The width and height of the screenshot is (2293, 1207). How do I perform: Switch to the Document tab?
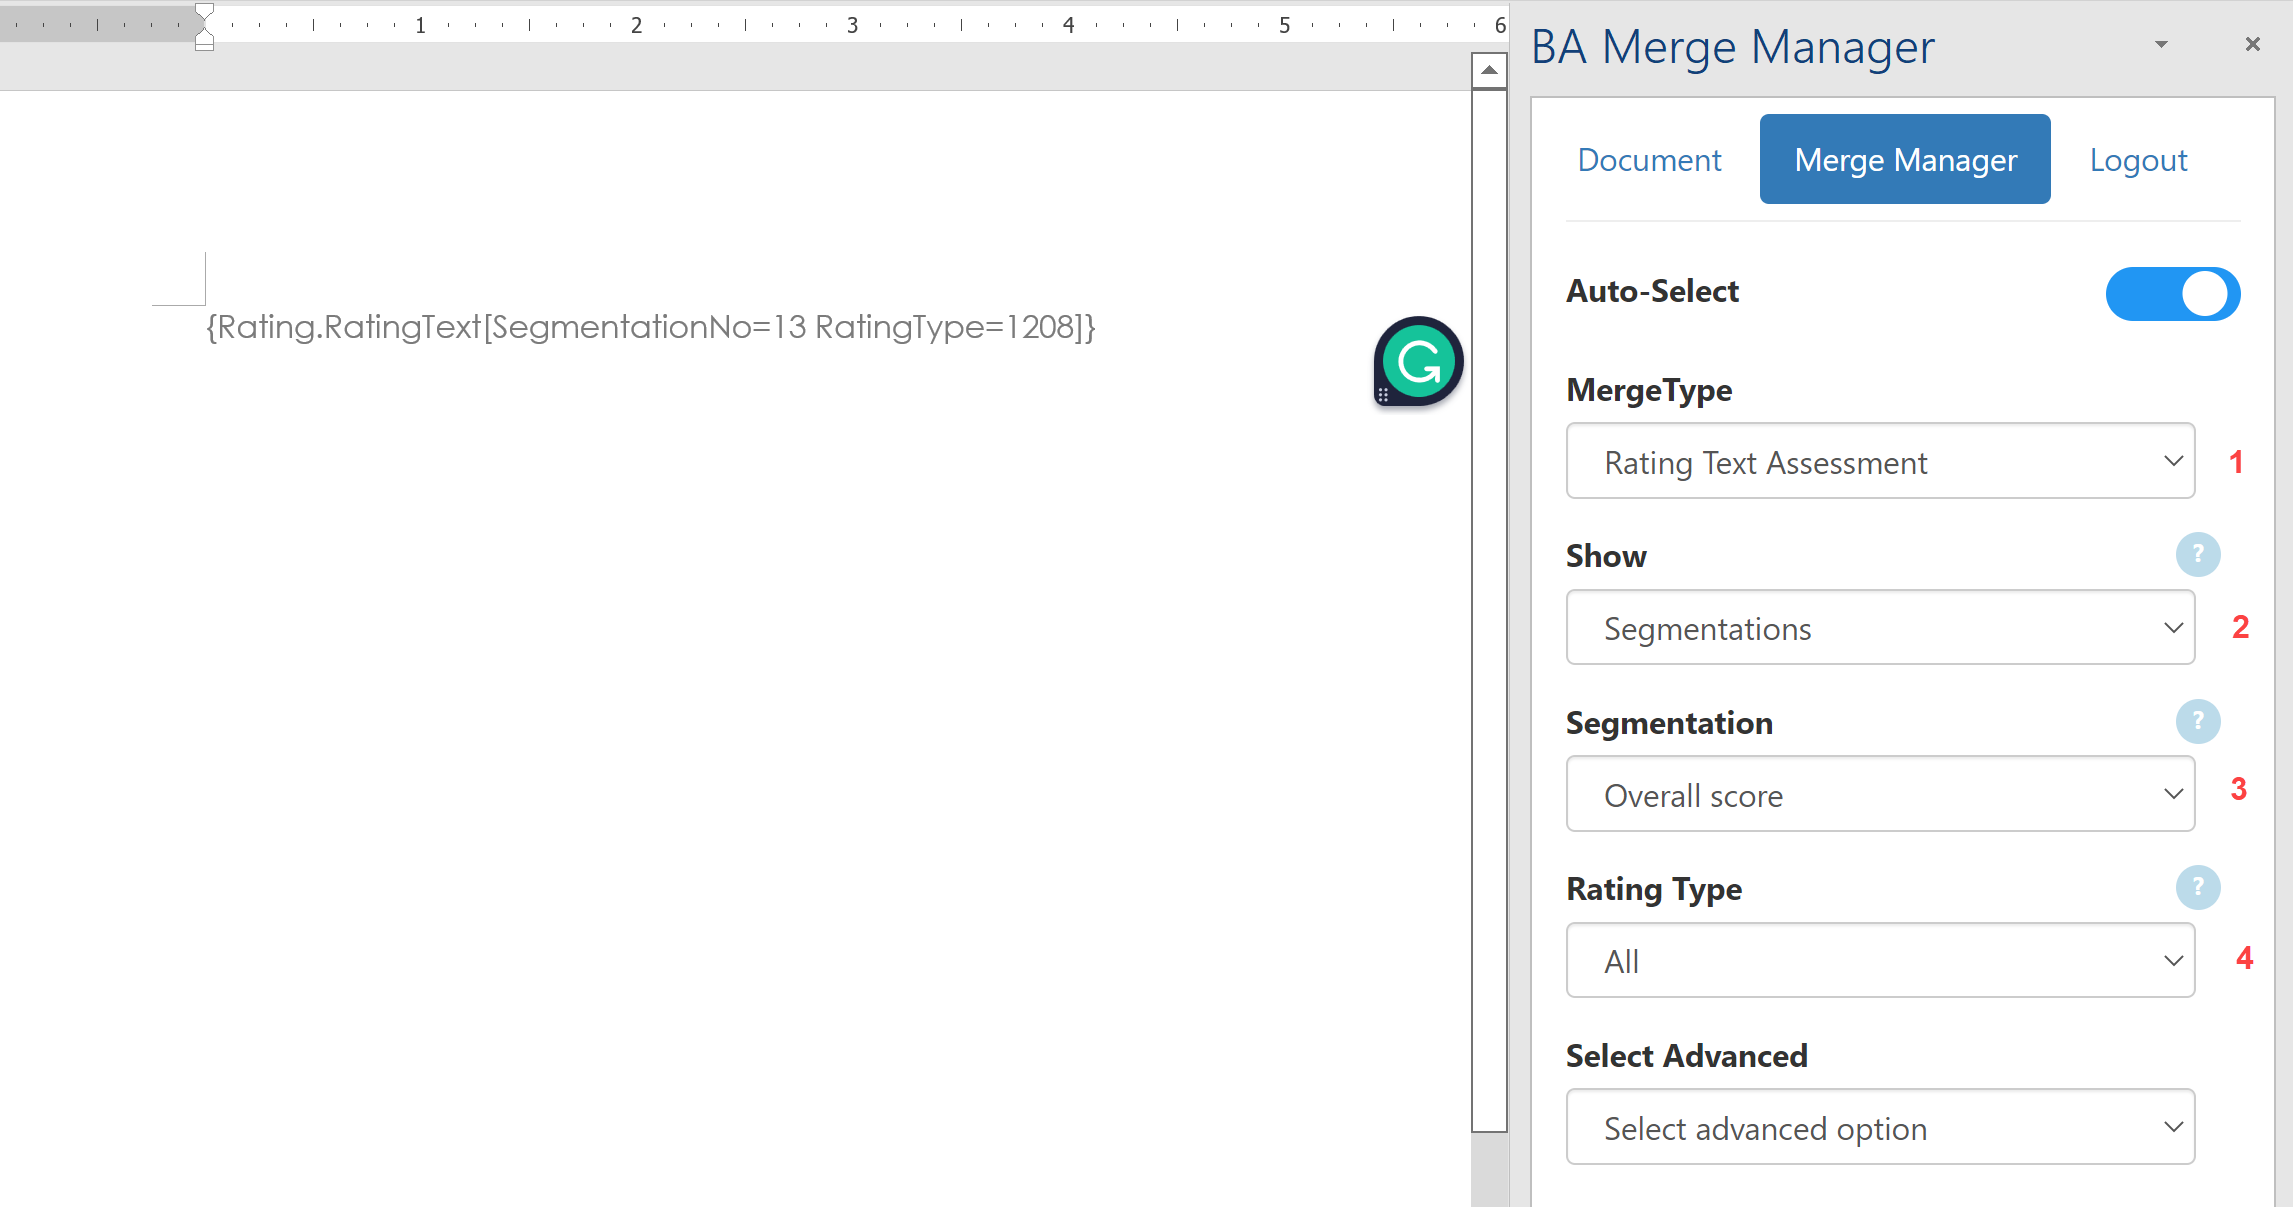pyautogui.click(x=1649, y=160)
